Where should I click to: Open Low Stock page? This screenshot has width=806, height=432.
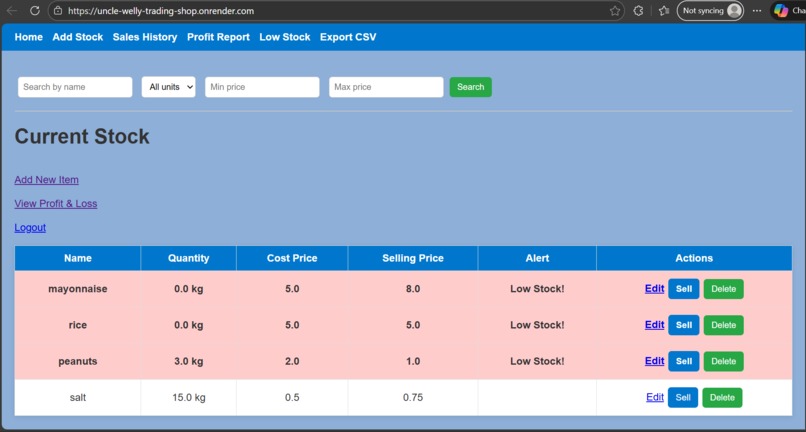(x=285, y=37)
